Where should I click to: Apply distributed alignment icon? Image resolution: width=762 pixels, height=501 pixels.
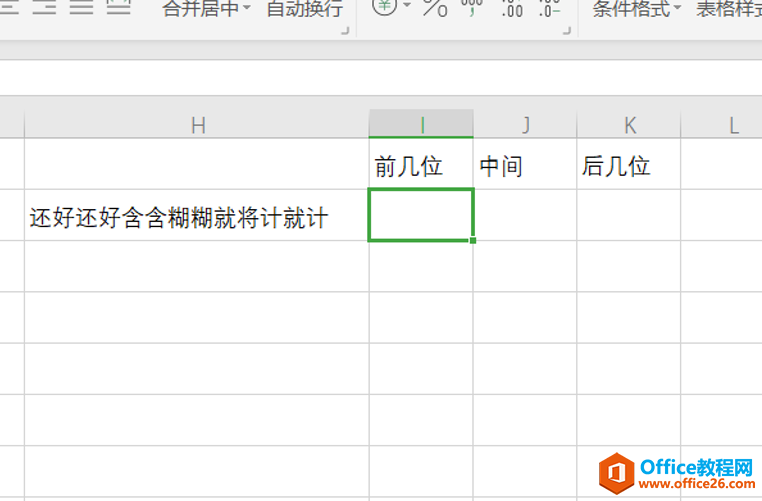coord(119,7)
